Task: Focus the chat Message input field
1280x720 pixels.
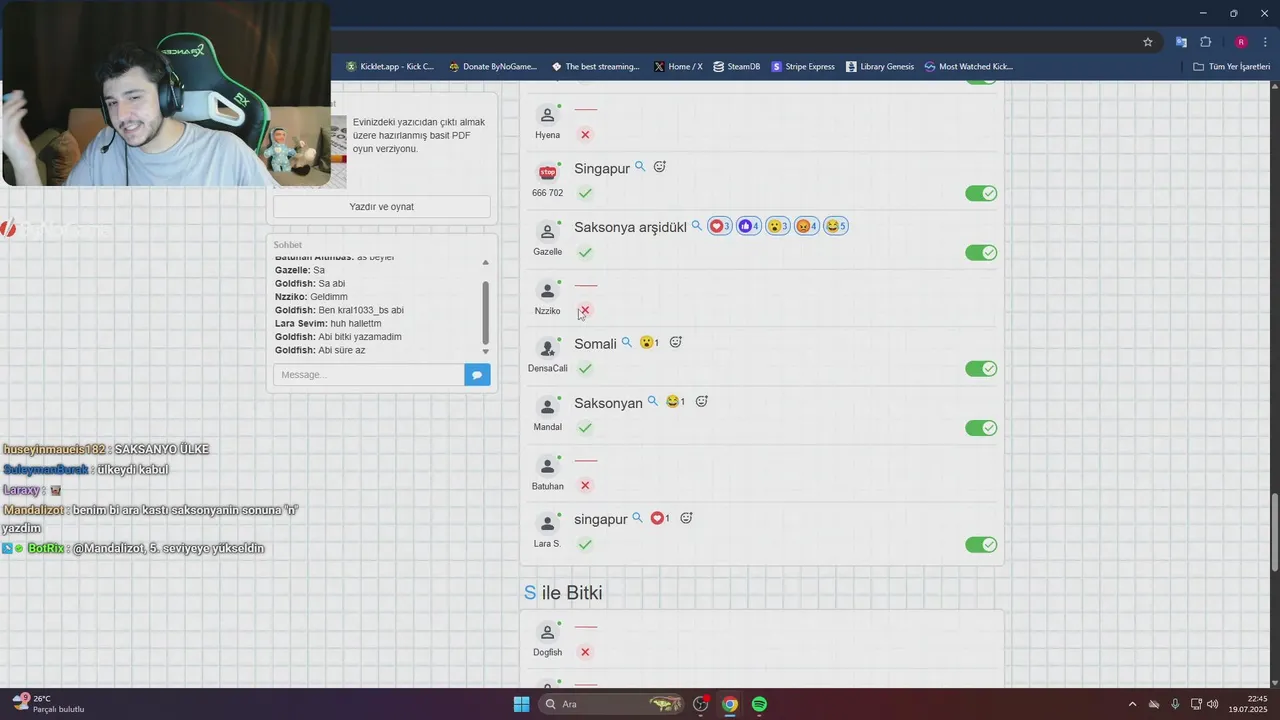Action: coord(369,375)
